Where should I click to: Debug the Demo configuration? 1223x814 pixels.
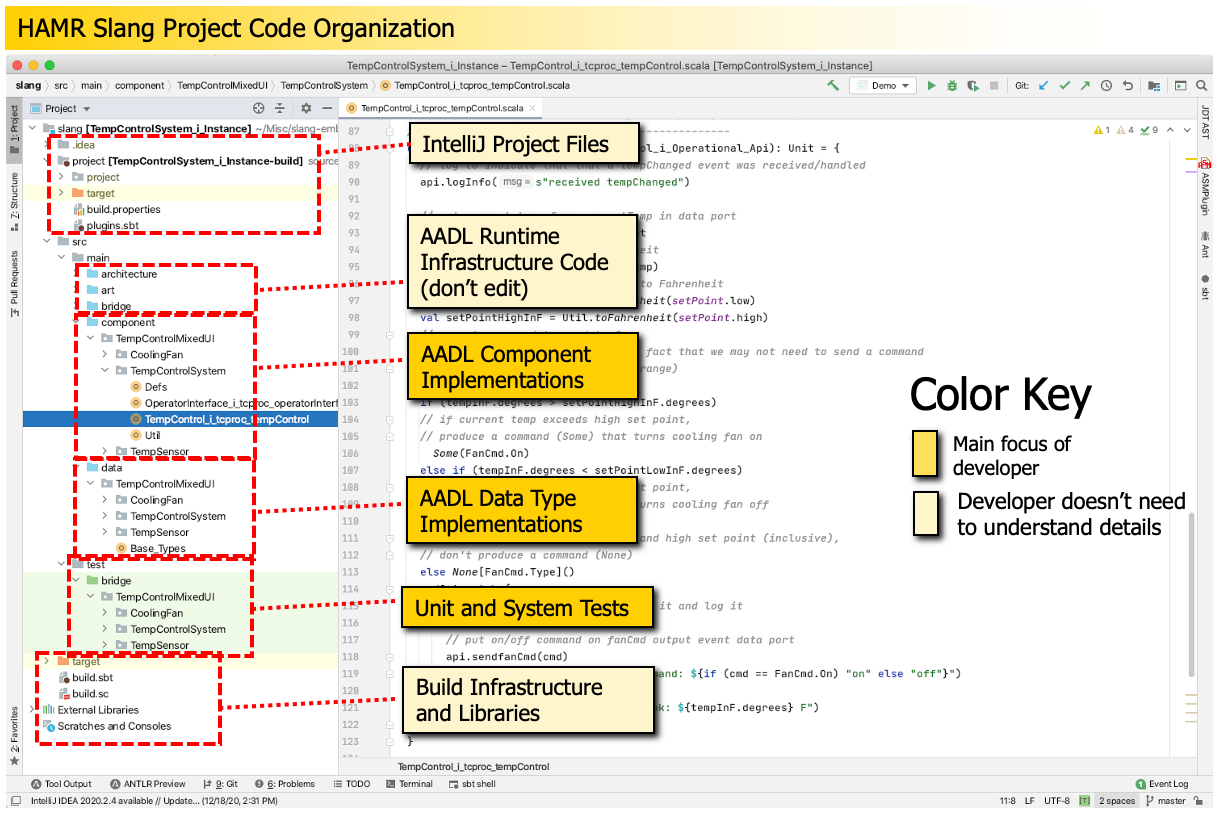click(953, 85)
